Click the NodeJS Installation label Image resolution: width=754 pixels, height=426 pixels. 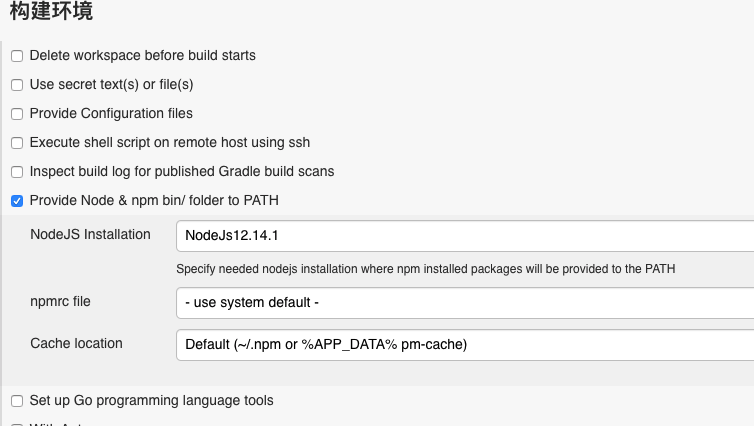coord(90,235)
